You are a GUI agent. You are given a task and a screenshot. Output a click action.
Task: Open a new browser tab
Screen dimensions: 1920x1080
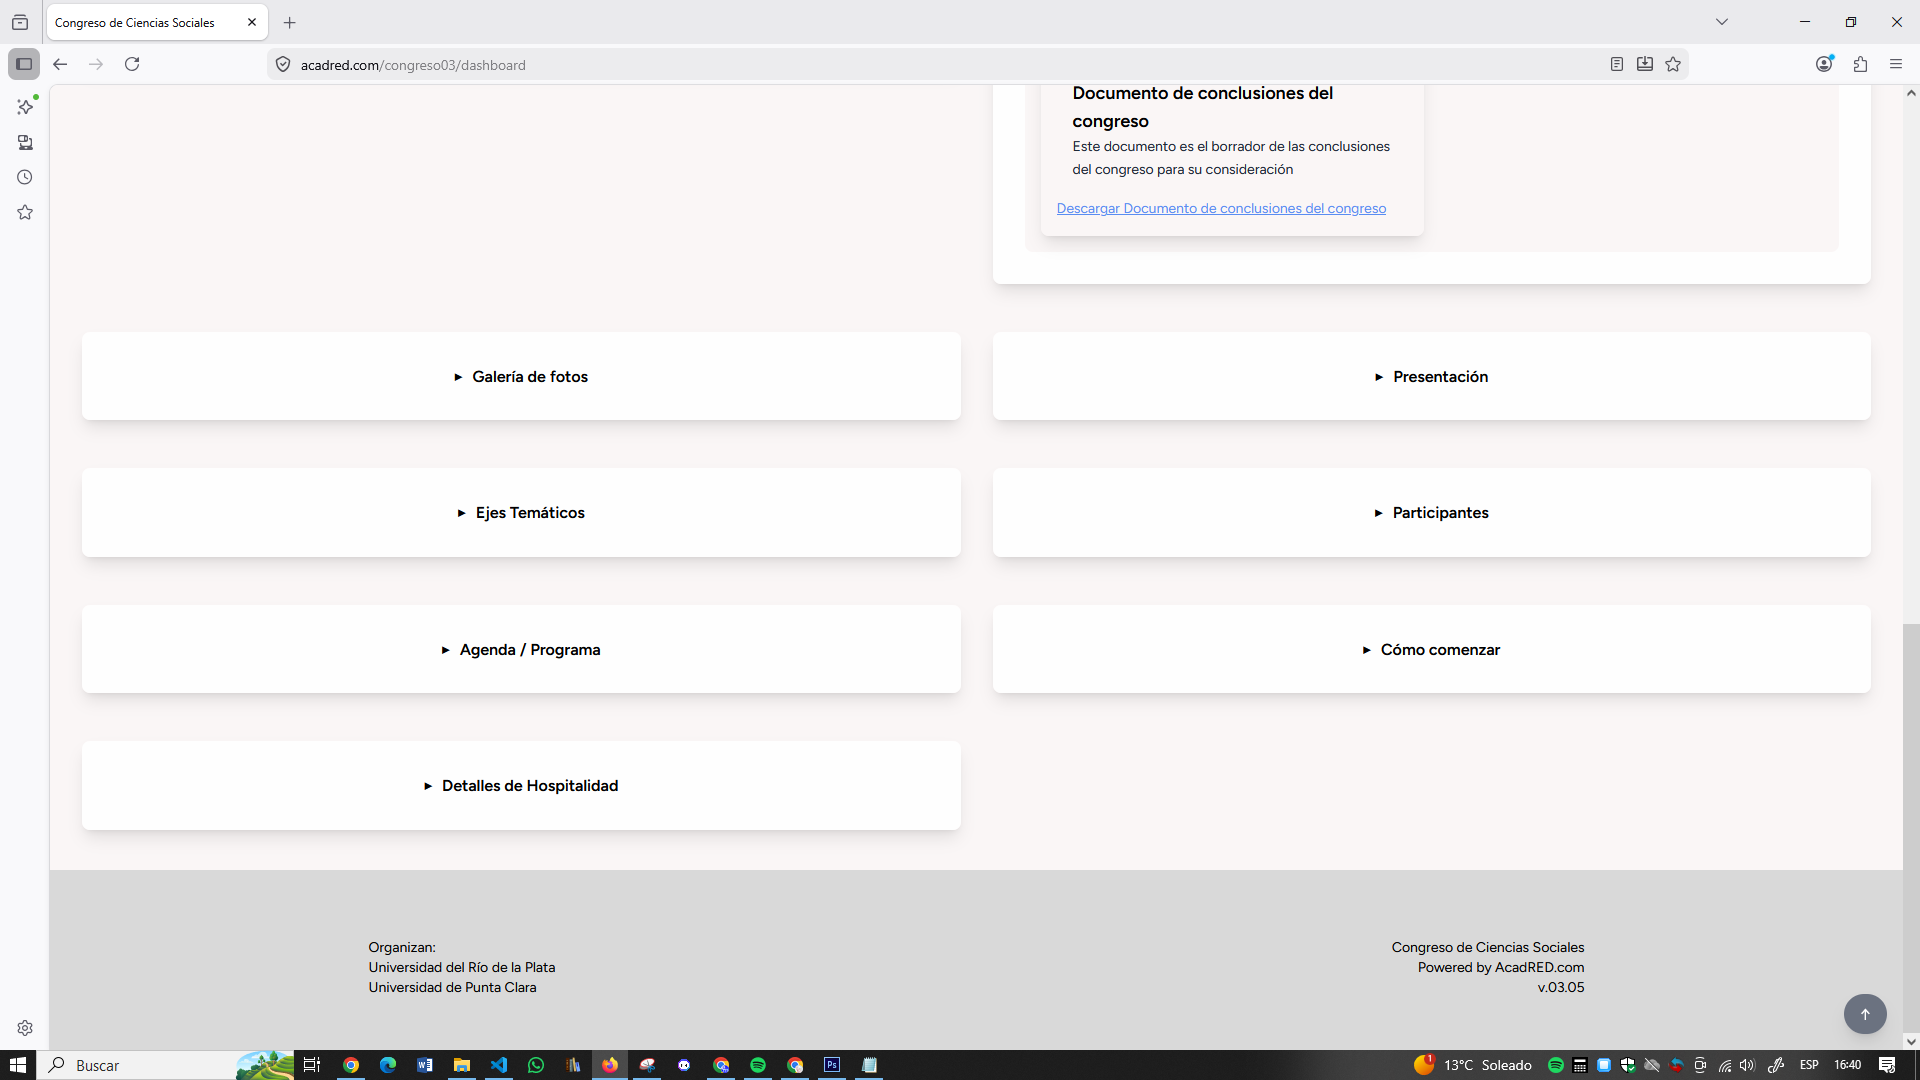point(290,22)
